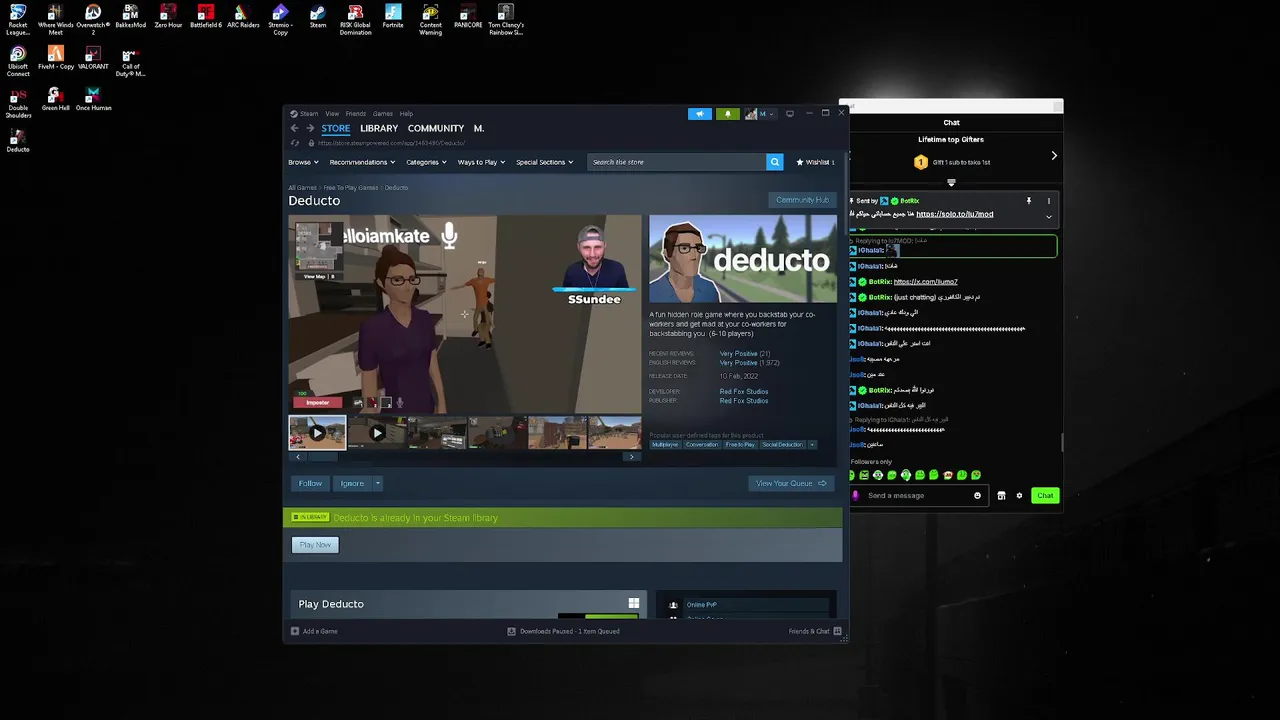The image size is (1280, 720).
Task: Open the solo.to link in pinned message
Action: [955, 214]
